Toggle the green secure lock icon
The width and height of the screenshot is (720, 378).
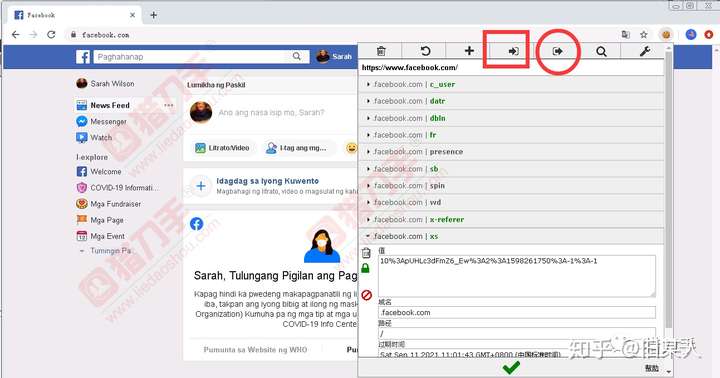click(x=365, y=268)
